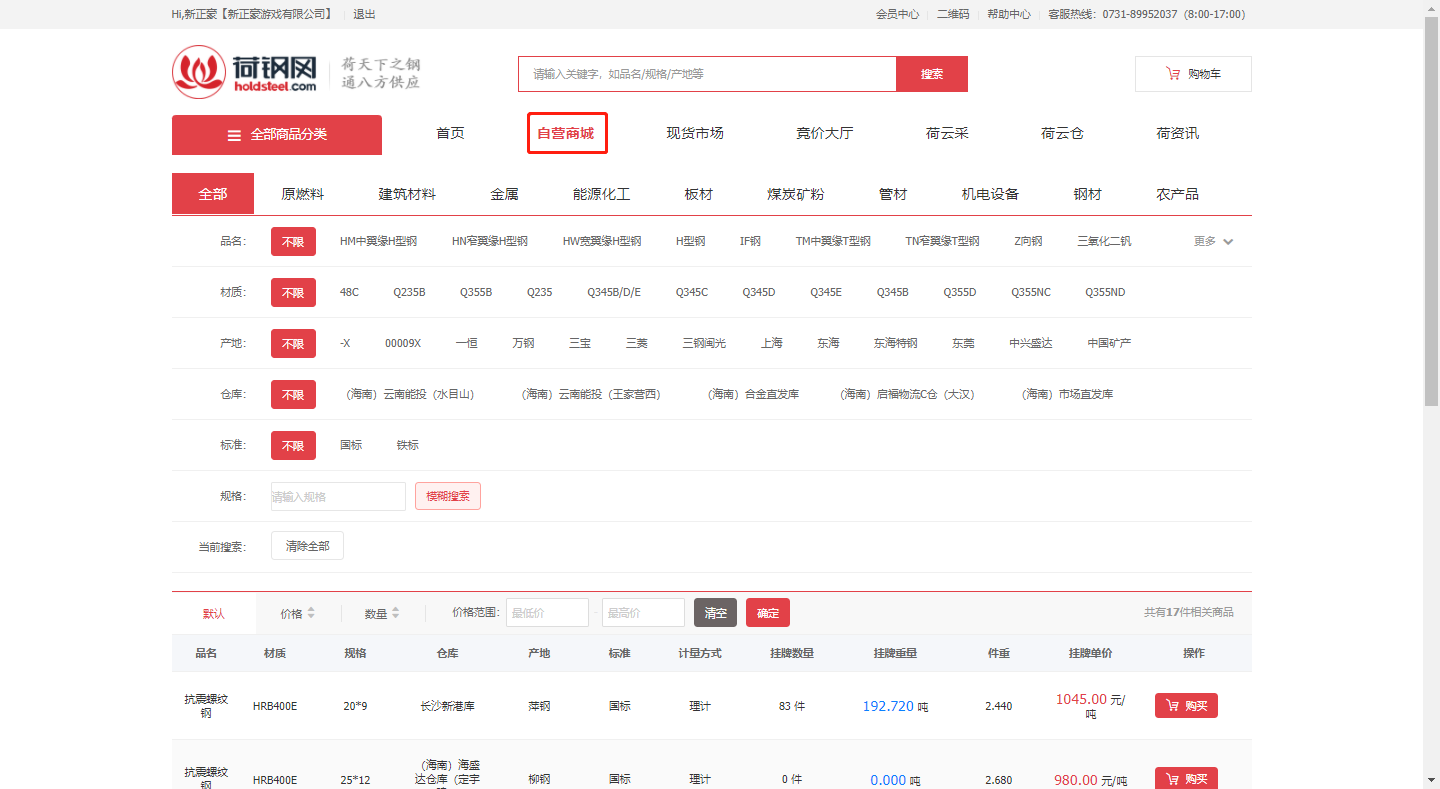This screenshot has width=1440, height=789.
Task: Filter by 铁标 standard
Action: 408,445
